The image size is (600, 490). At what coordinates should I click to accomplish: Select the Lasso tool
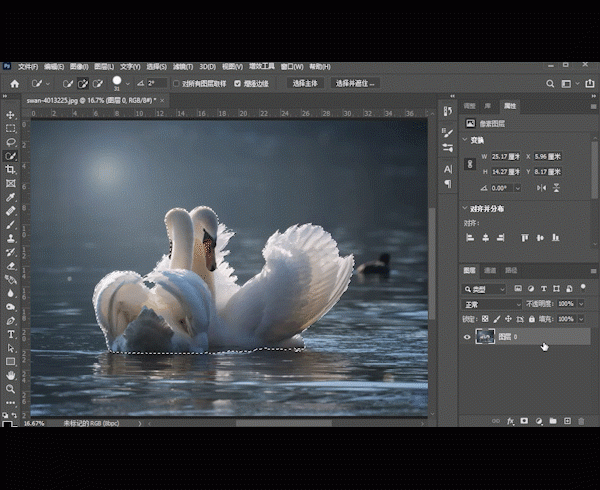pos(11,142)
